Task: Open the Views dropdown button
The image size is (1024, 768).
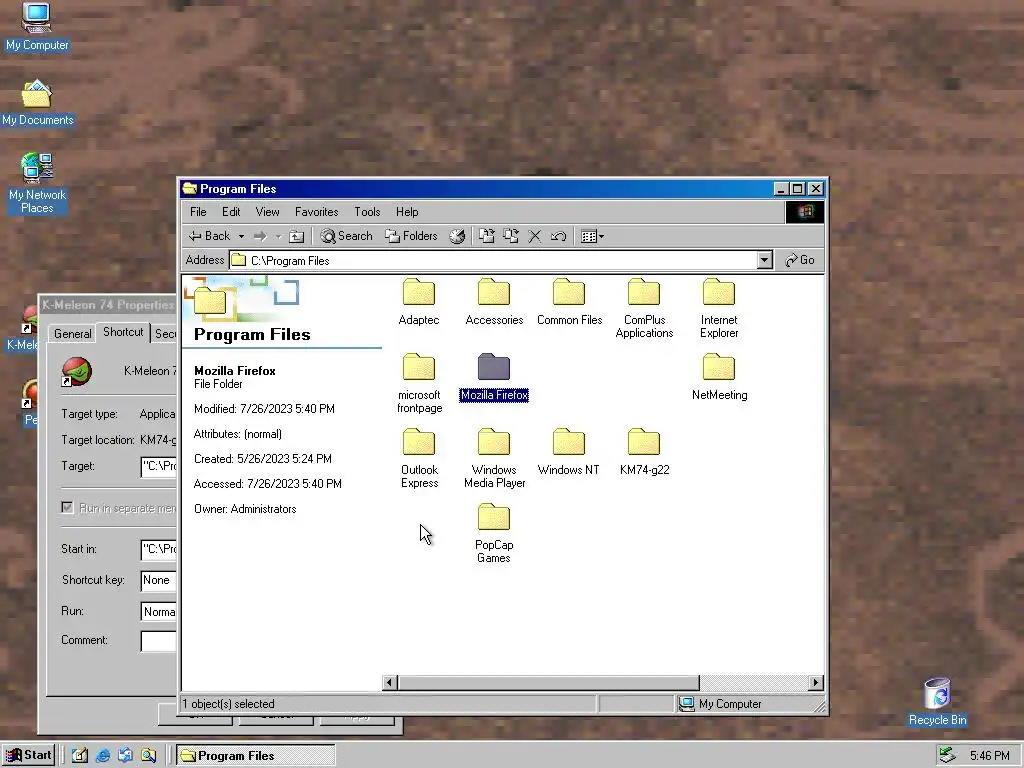Action: point(592,236)
